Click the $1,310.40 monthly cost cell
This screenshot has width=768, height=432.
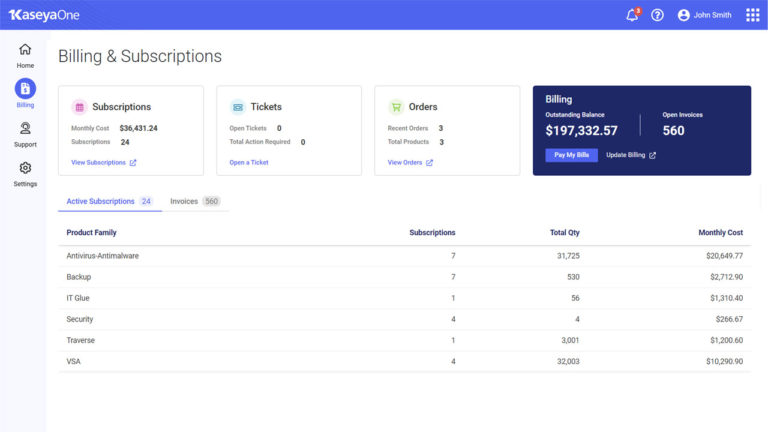pos(726,298)
